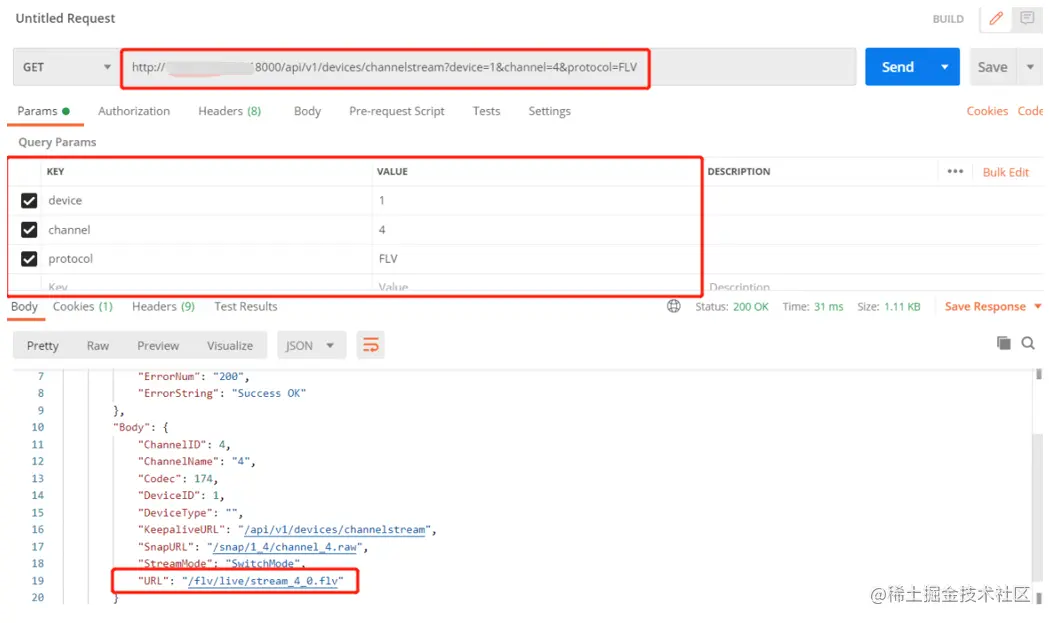Click the Size 1.11 KB text
The height and width of the screenshot is (623, 1049).
(888, 306)
